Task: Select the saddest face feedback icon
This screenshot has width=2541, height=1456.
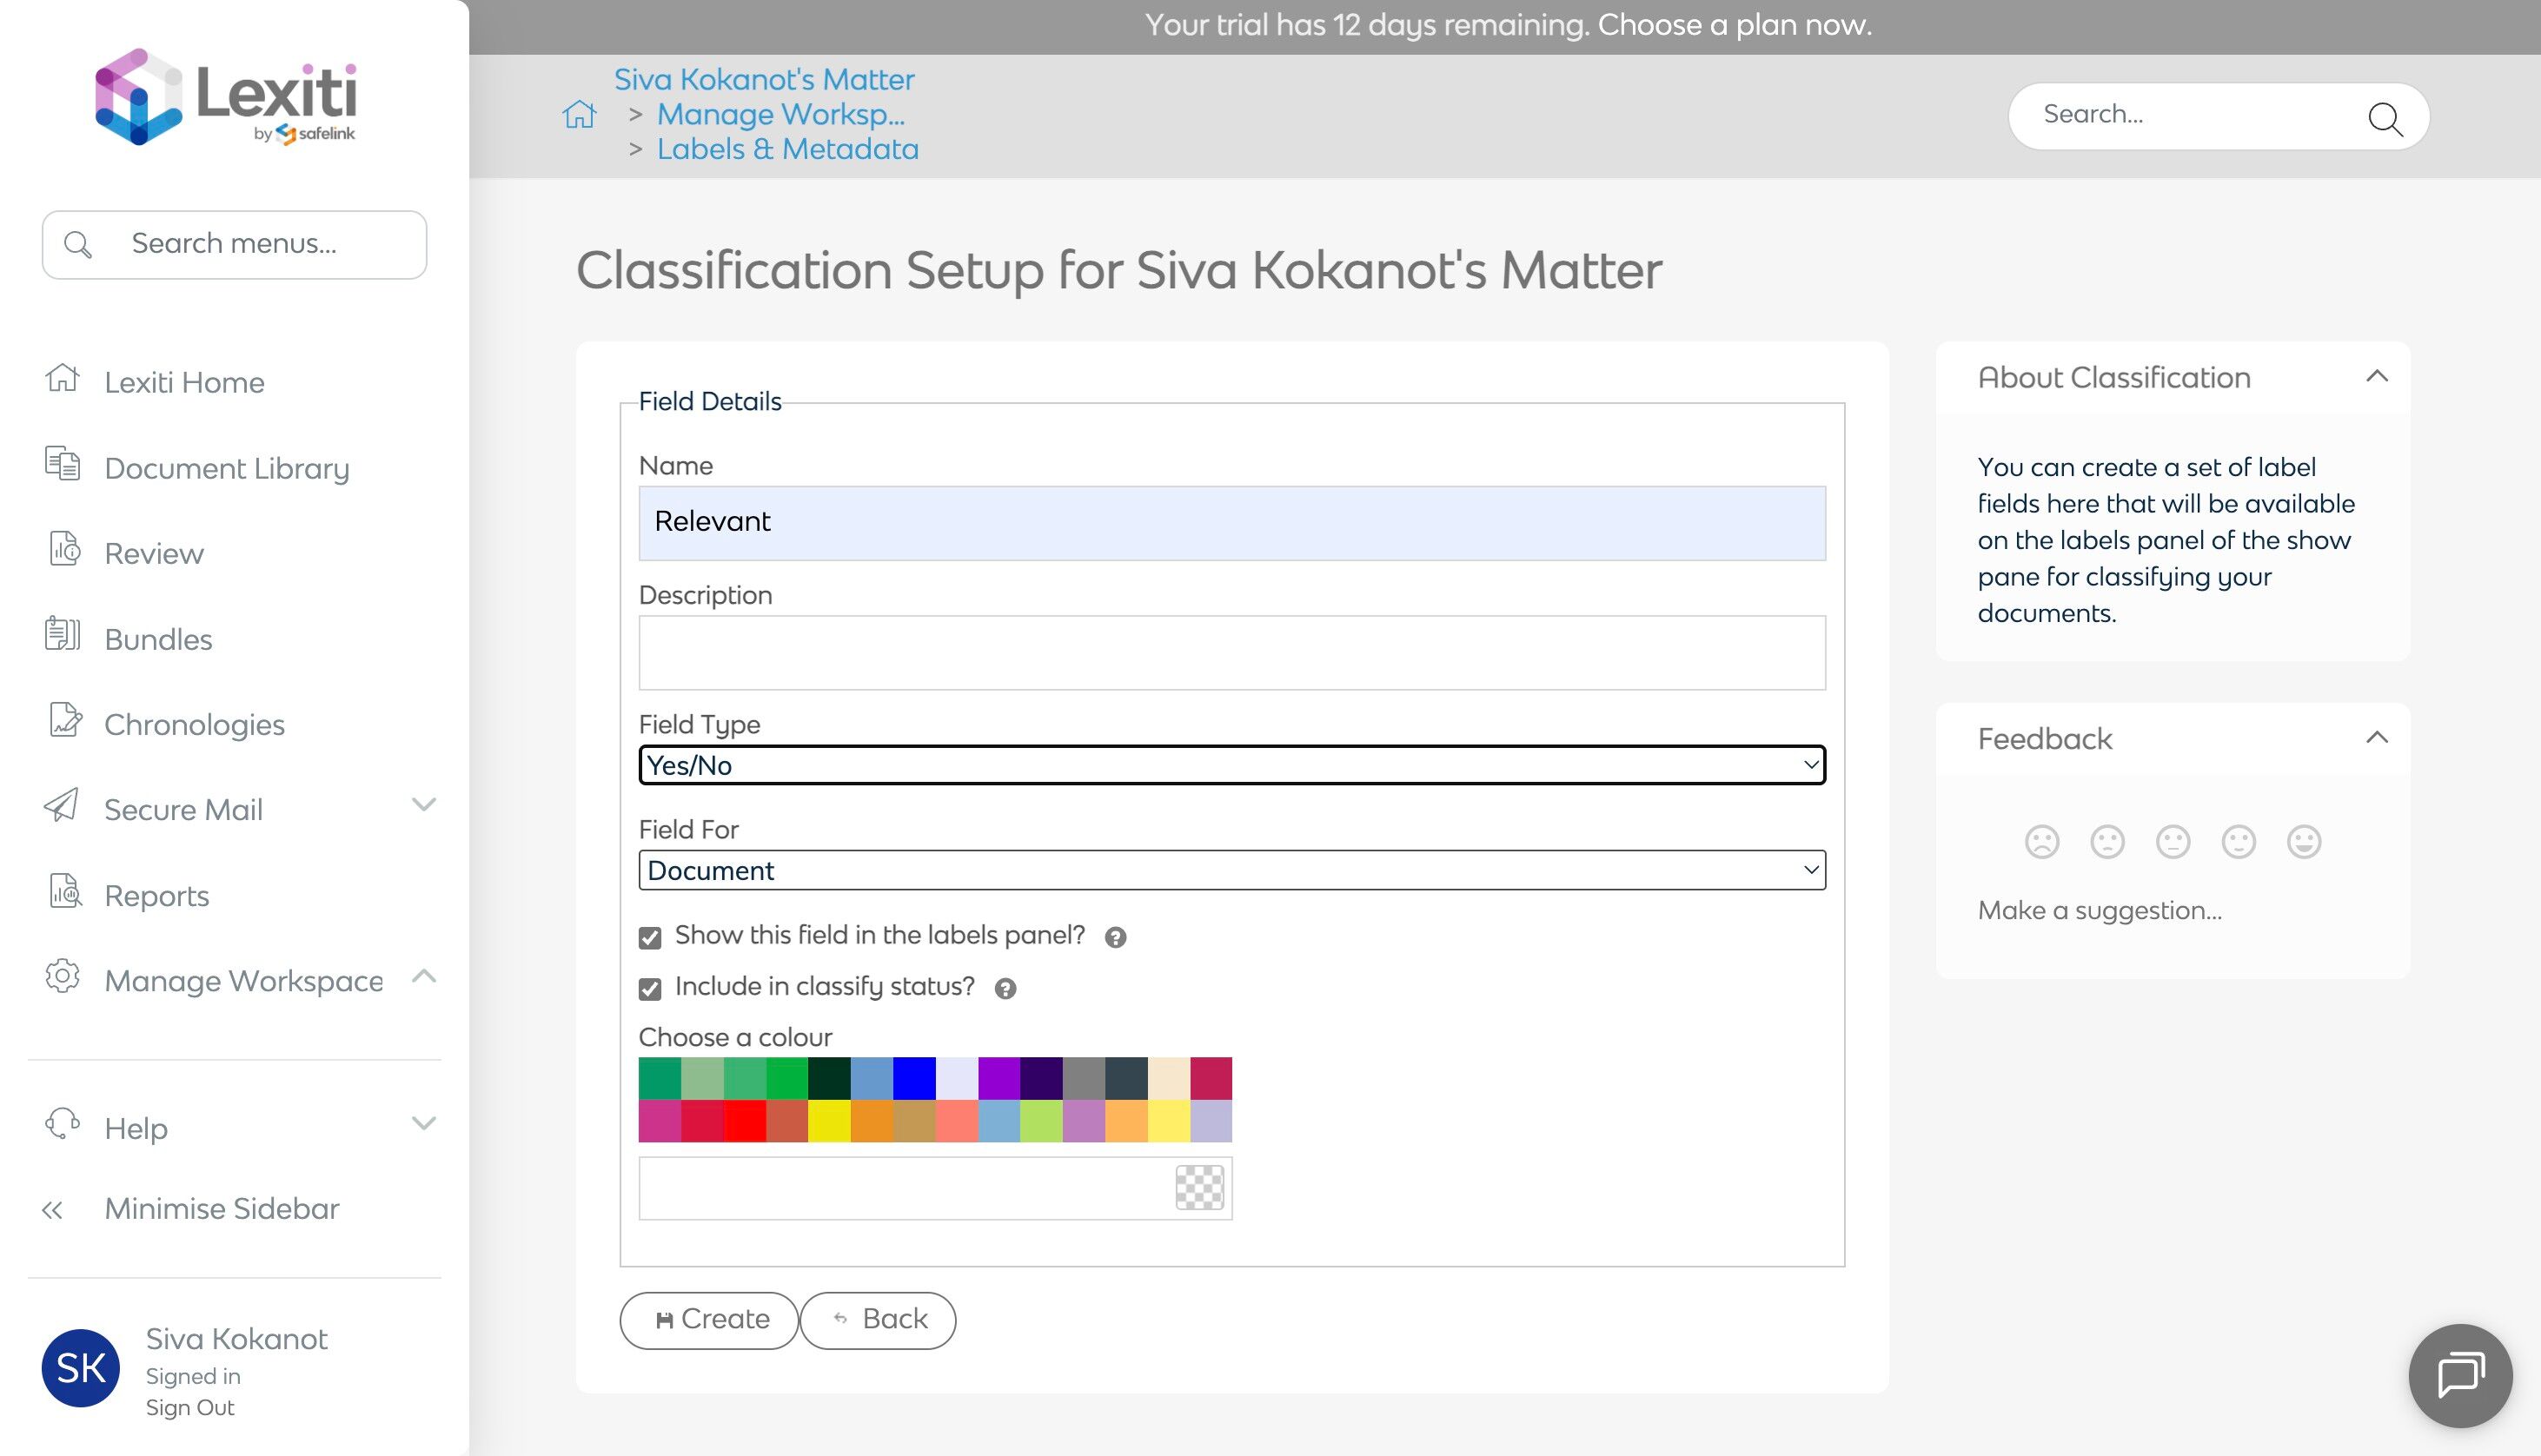Action: (2042, 842)
